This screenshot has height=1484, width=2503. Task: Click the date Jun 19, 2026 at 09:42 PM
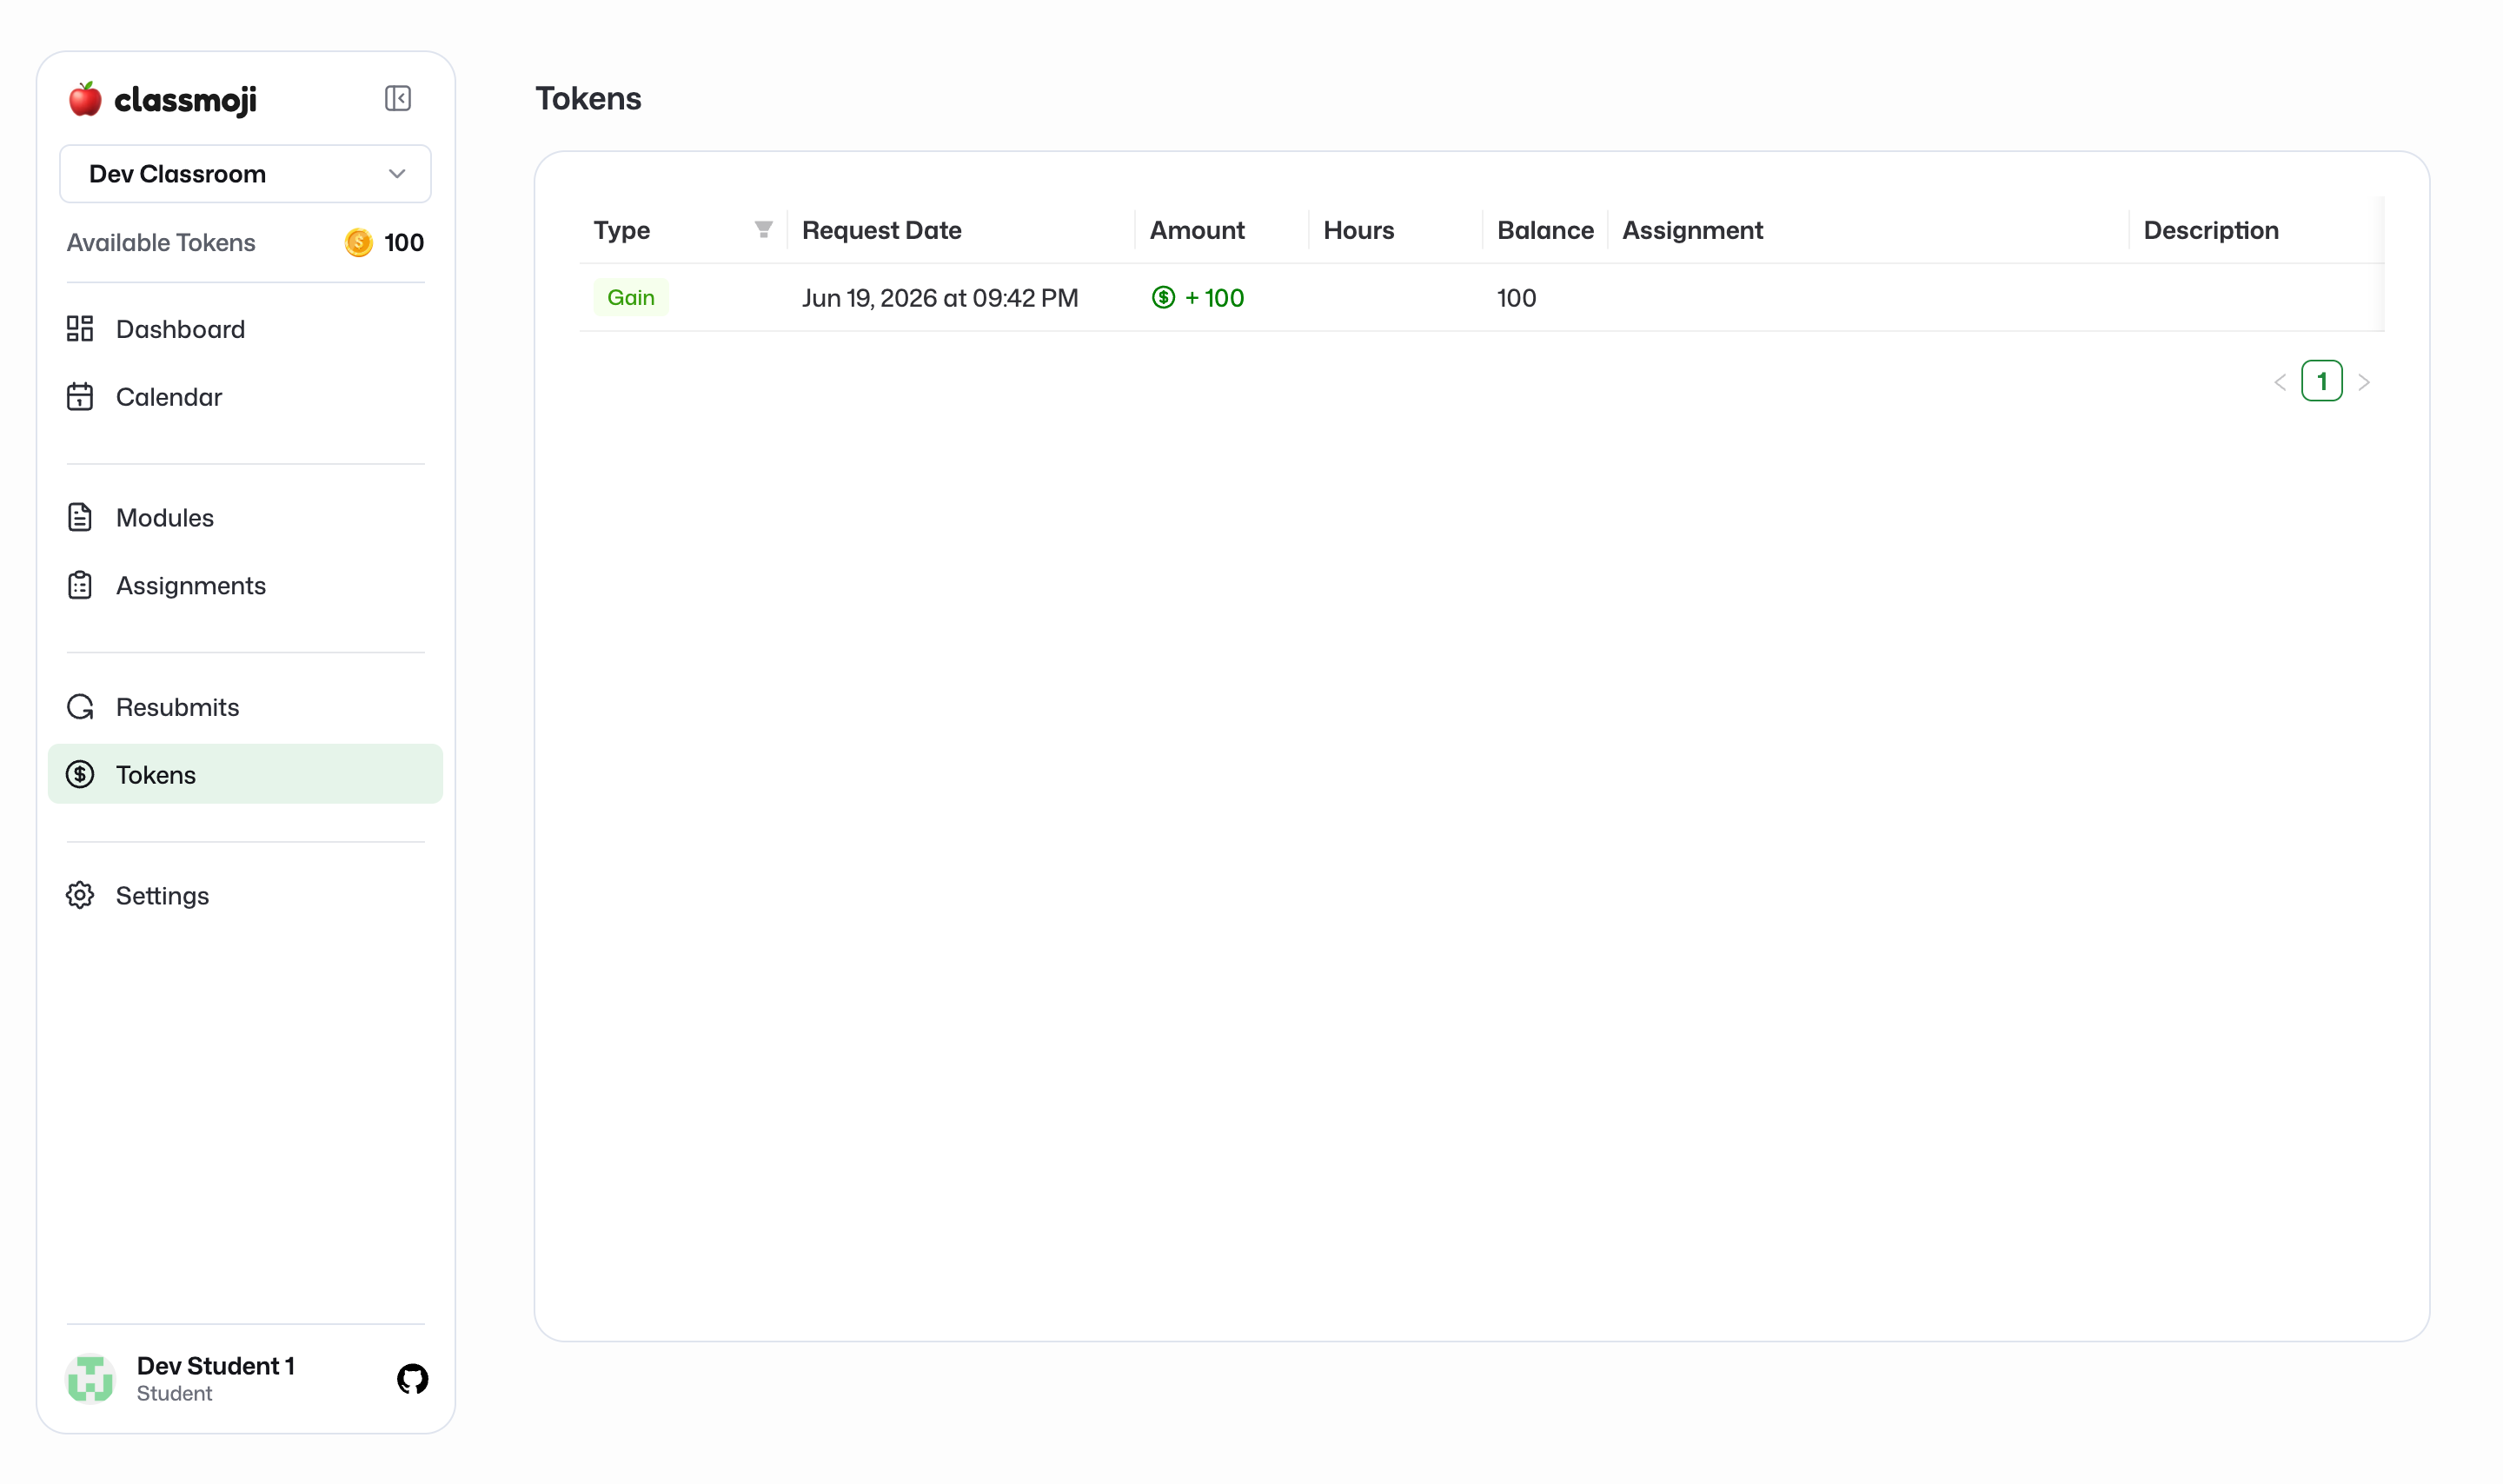click(940, 298)
